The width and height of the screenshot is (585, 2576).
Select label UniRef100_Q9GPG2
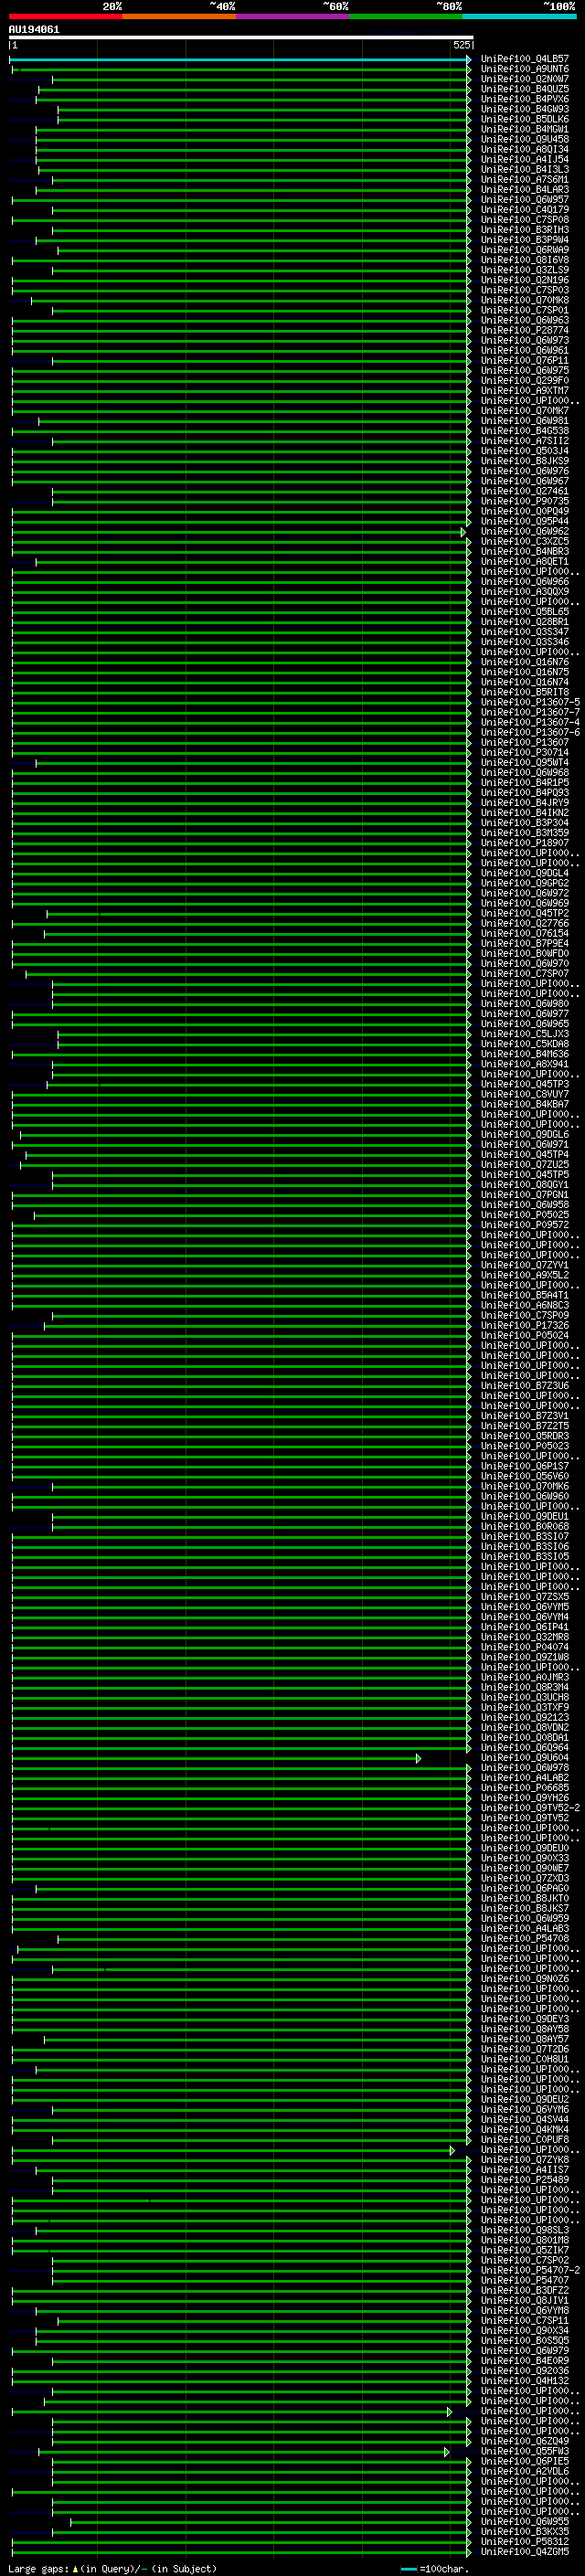(524, 883)
